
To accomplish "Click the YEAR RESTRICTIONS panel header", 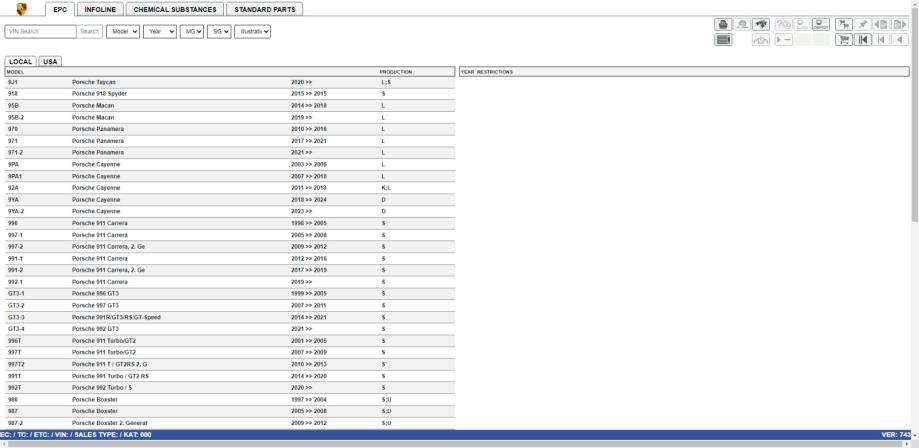I will click(x=684, y=72).
